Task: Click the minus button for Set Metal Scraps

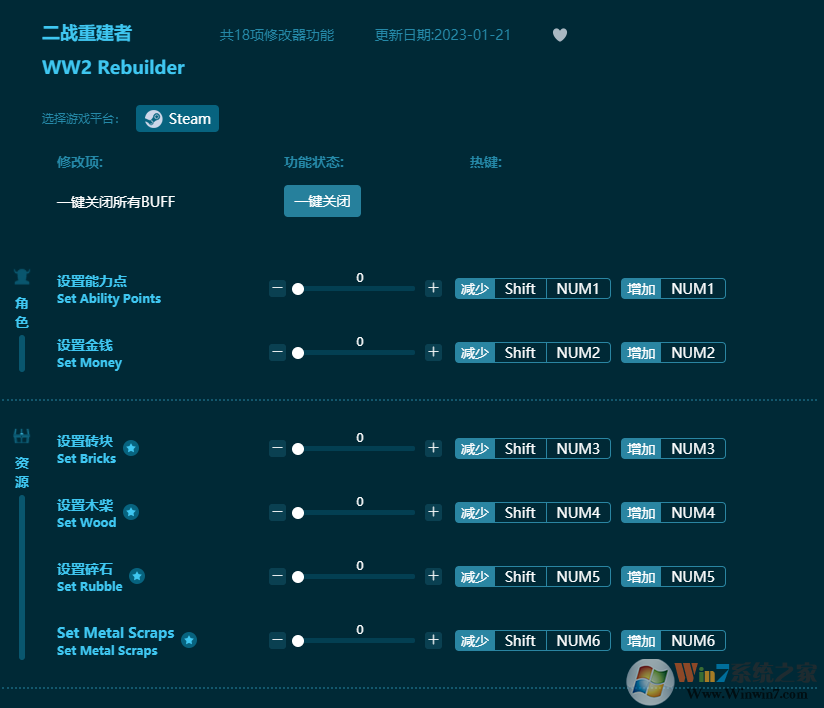Action: (277, 641)
